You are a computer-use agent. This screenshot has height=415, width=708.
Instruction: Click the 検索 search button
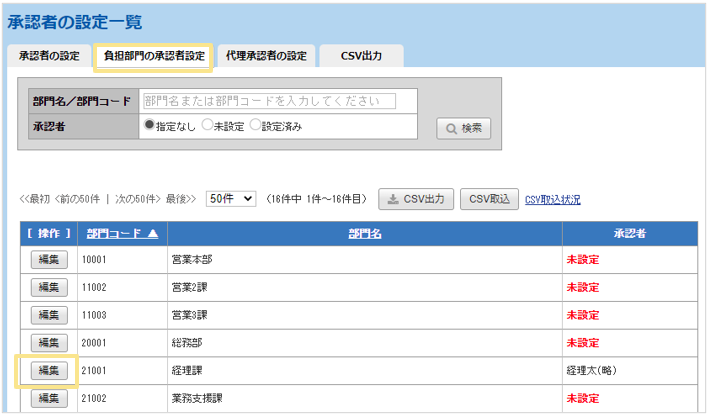click(x=464, y=128)
